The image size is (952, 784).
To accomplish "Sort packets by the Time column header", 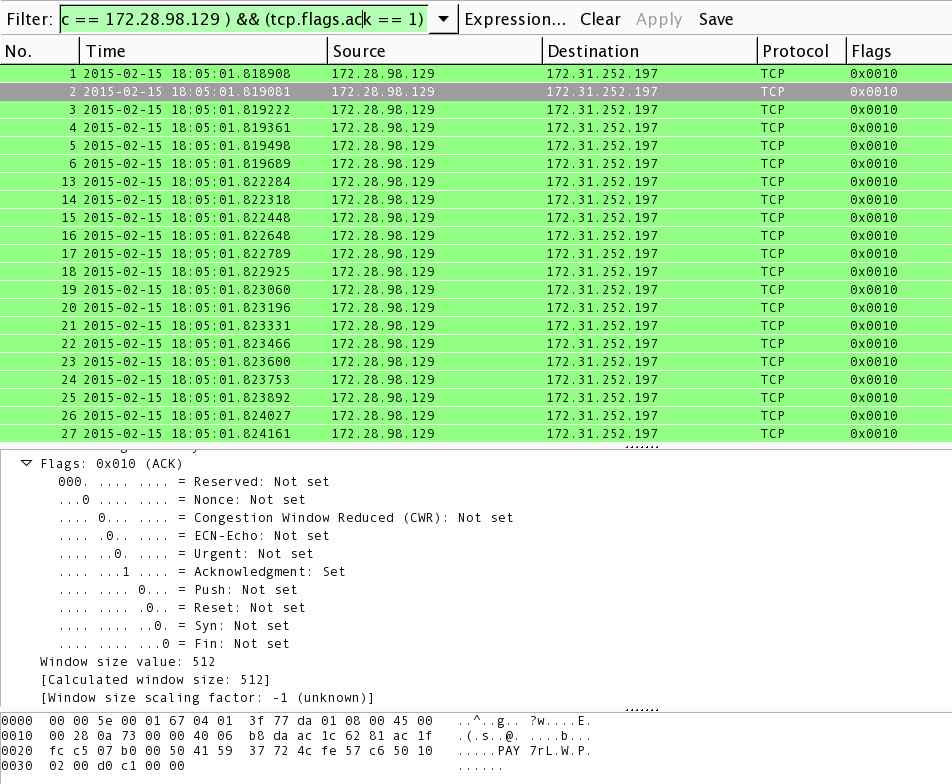I will [x=203, y=51].
